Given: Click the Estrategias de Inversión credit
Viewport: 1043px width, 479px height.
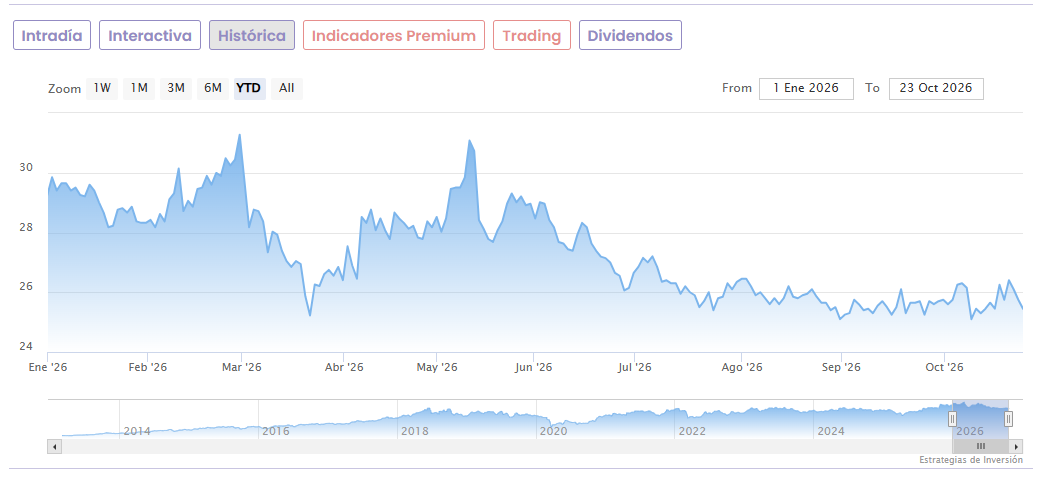Looking at the screenshot, I should point(970,460).
